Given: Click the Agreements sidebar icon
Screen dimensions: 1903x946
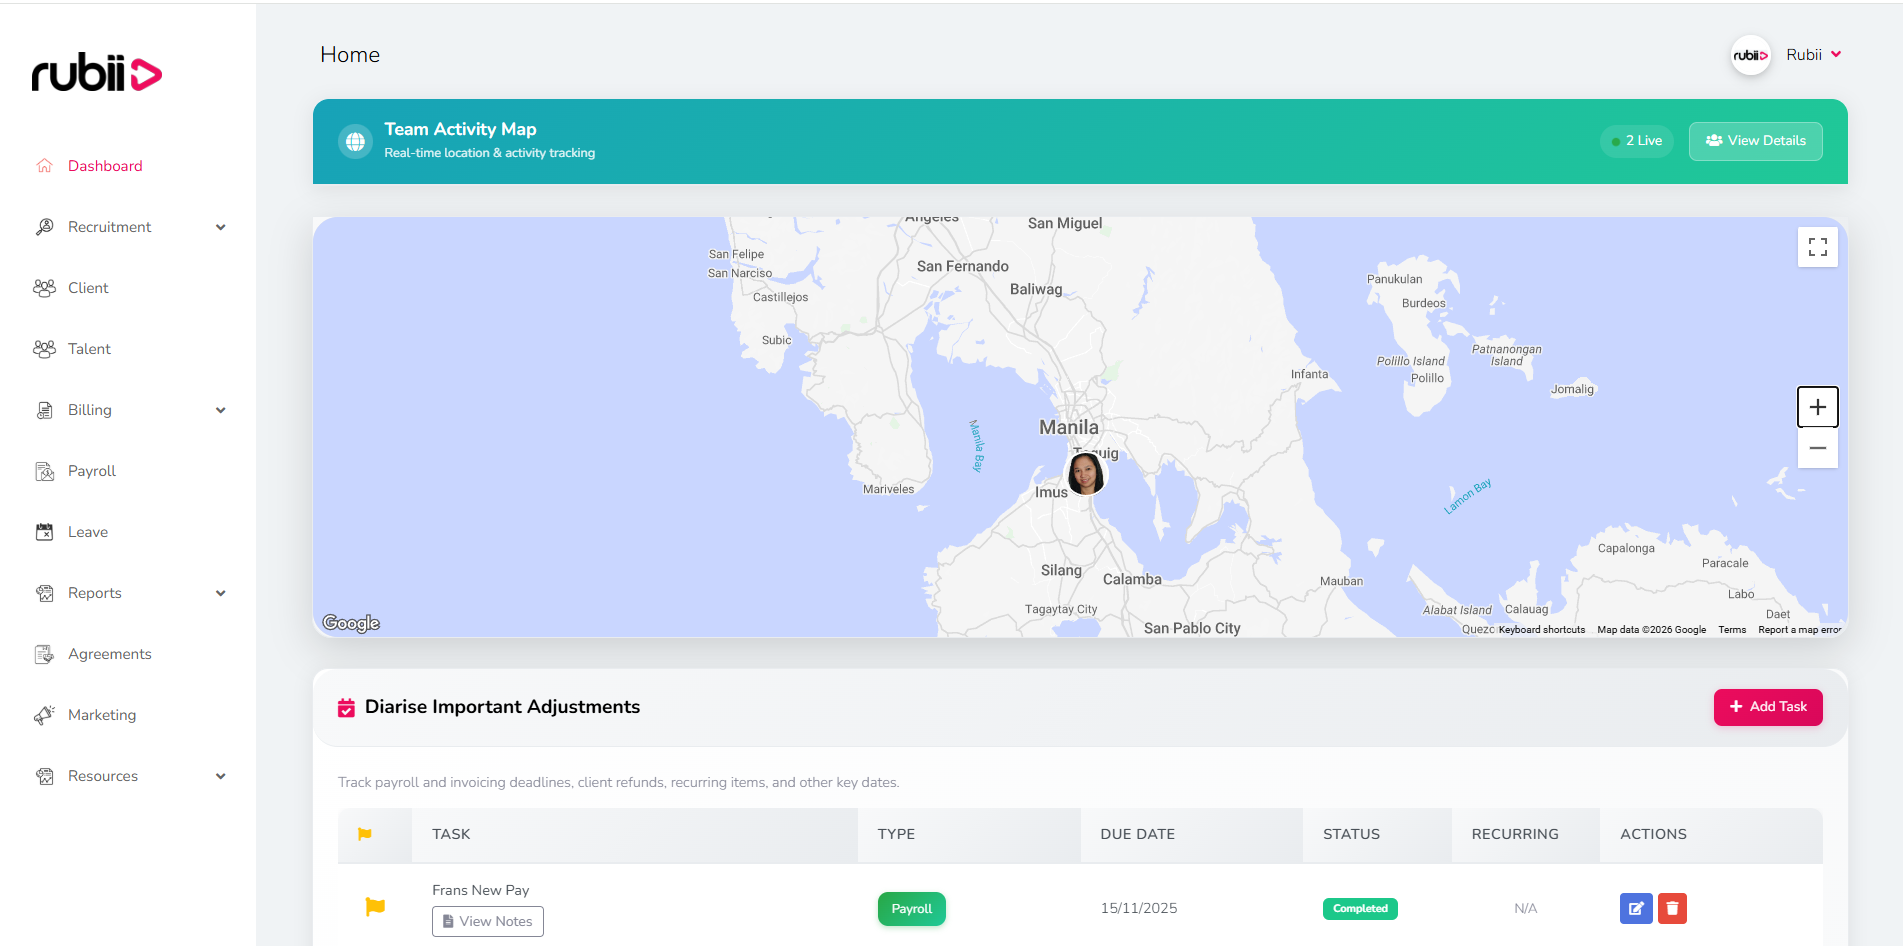Looking at the screenshot, I should click(45, 653).
